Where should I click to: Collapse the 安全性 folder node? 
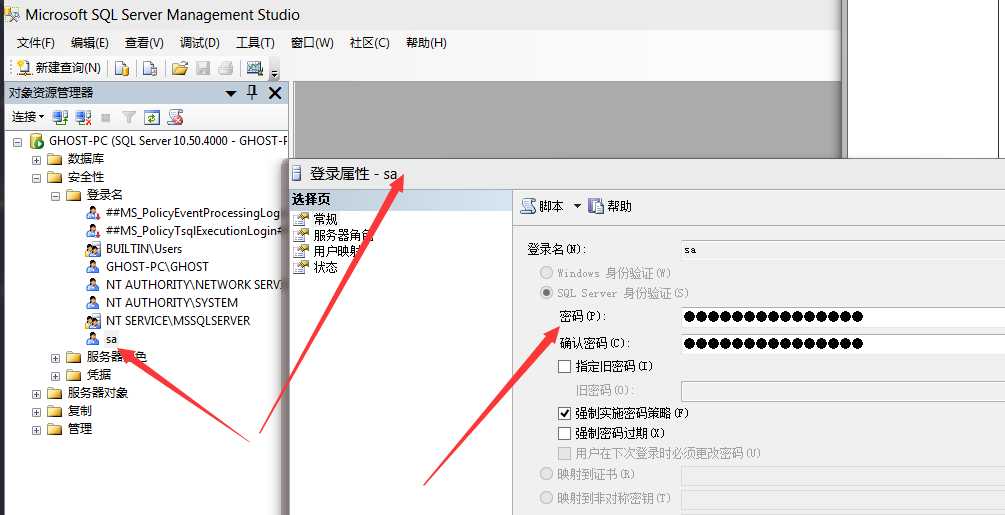[x=37, y=178]
